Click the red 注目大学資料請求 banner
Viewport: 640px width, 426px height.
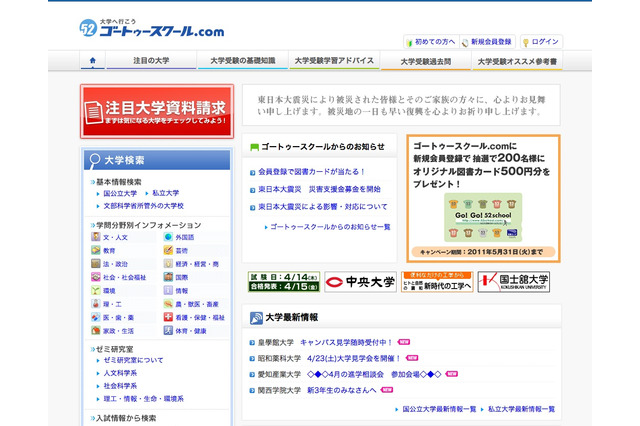pyautogui.click(x=157, y=111)
